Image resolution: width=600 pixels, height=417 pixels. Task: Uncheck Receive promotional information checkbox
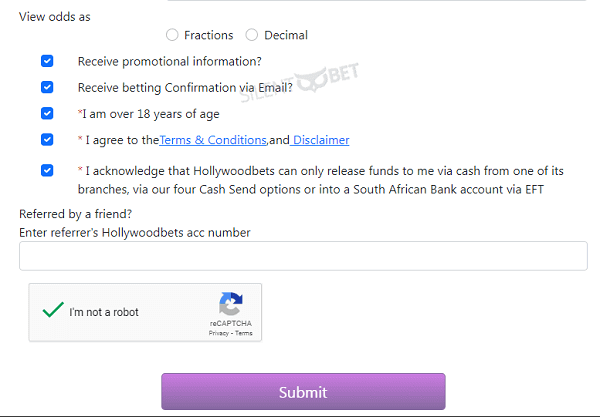pos(47,61)
